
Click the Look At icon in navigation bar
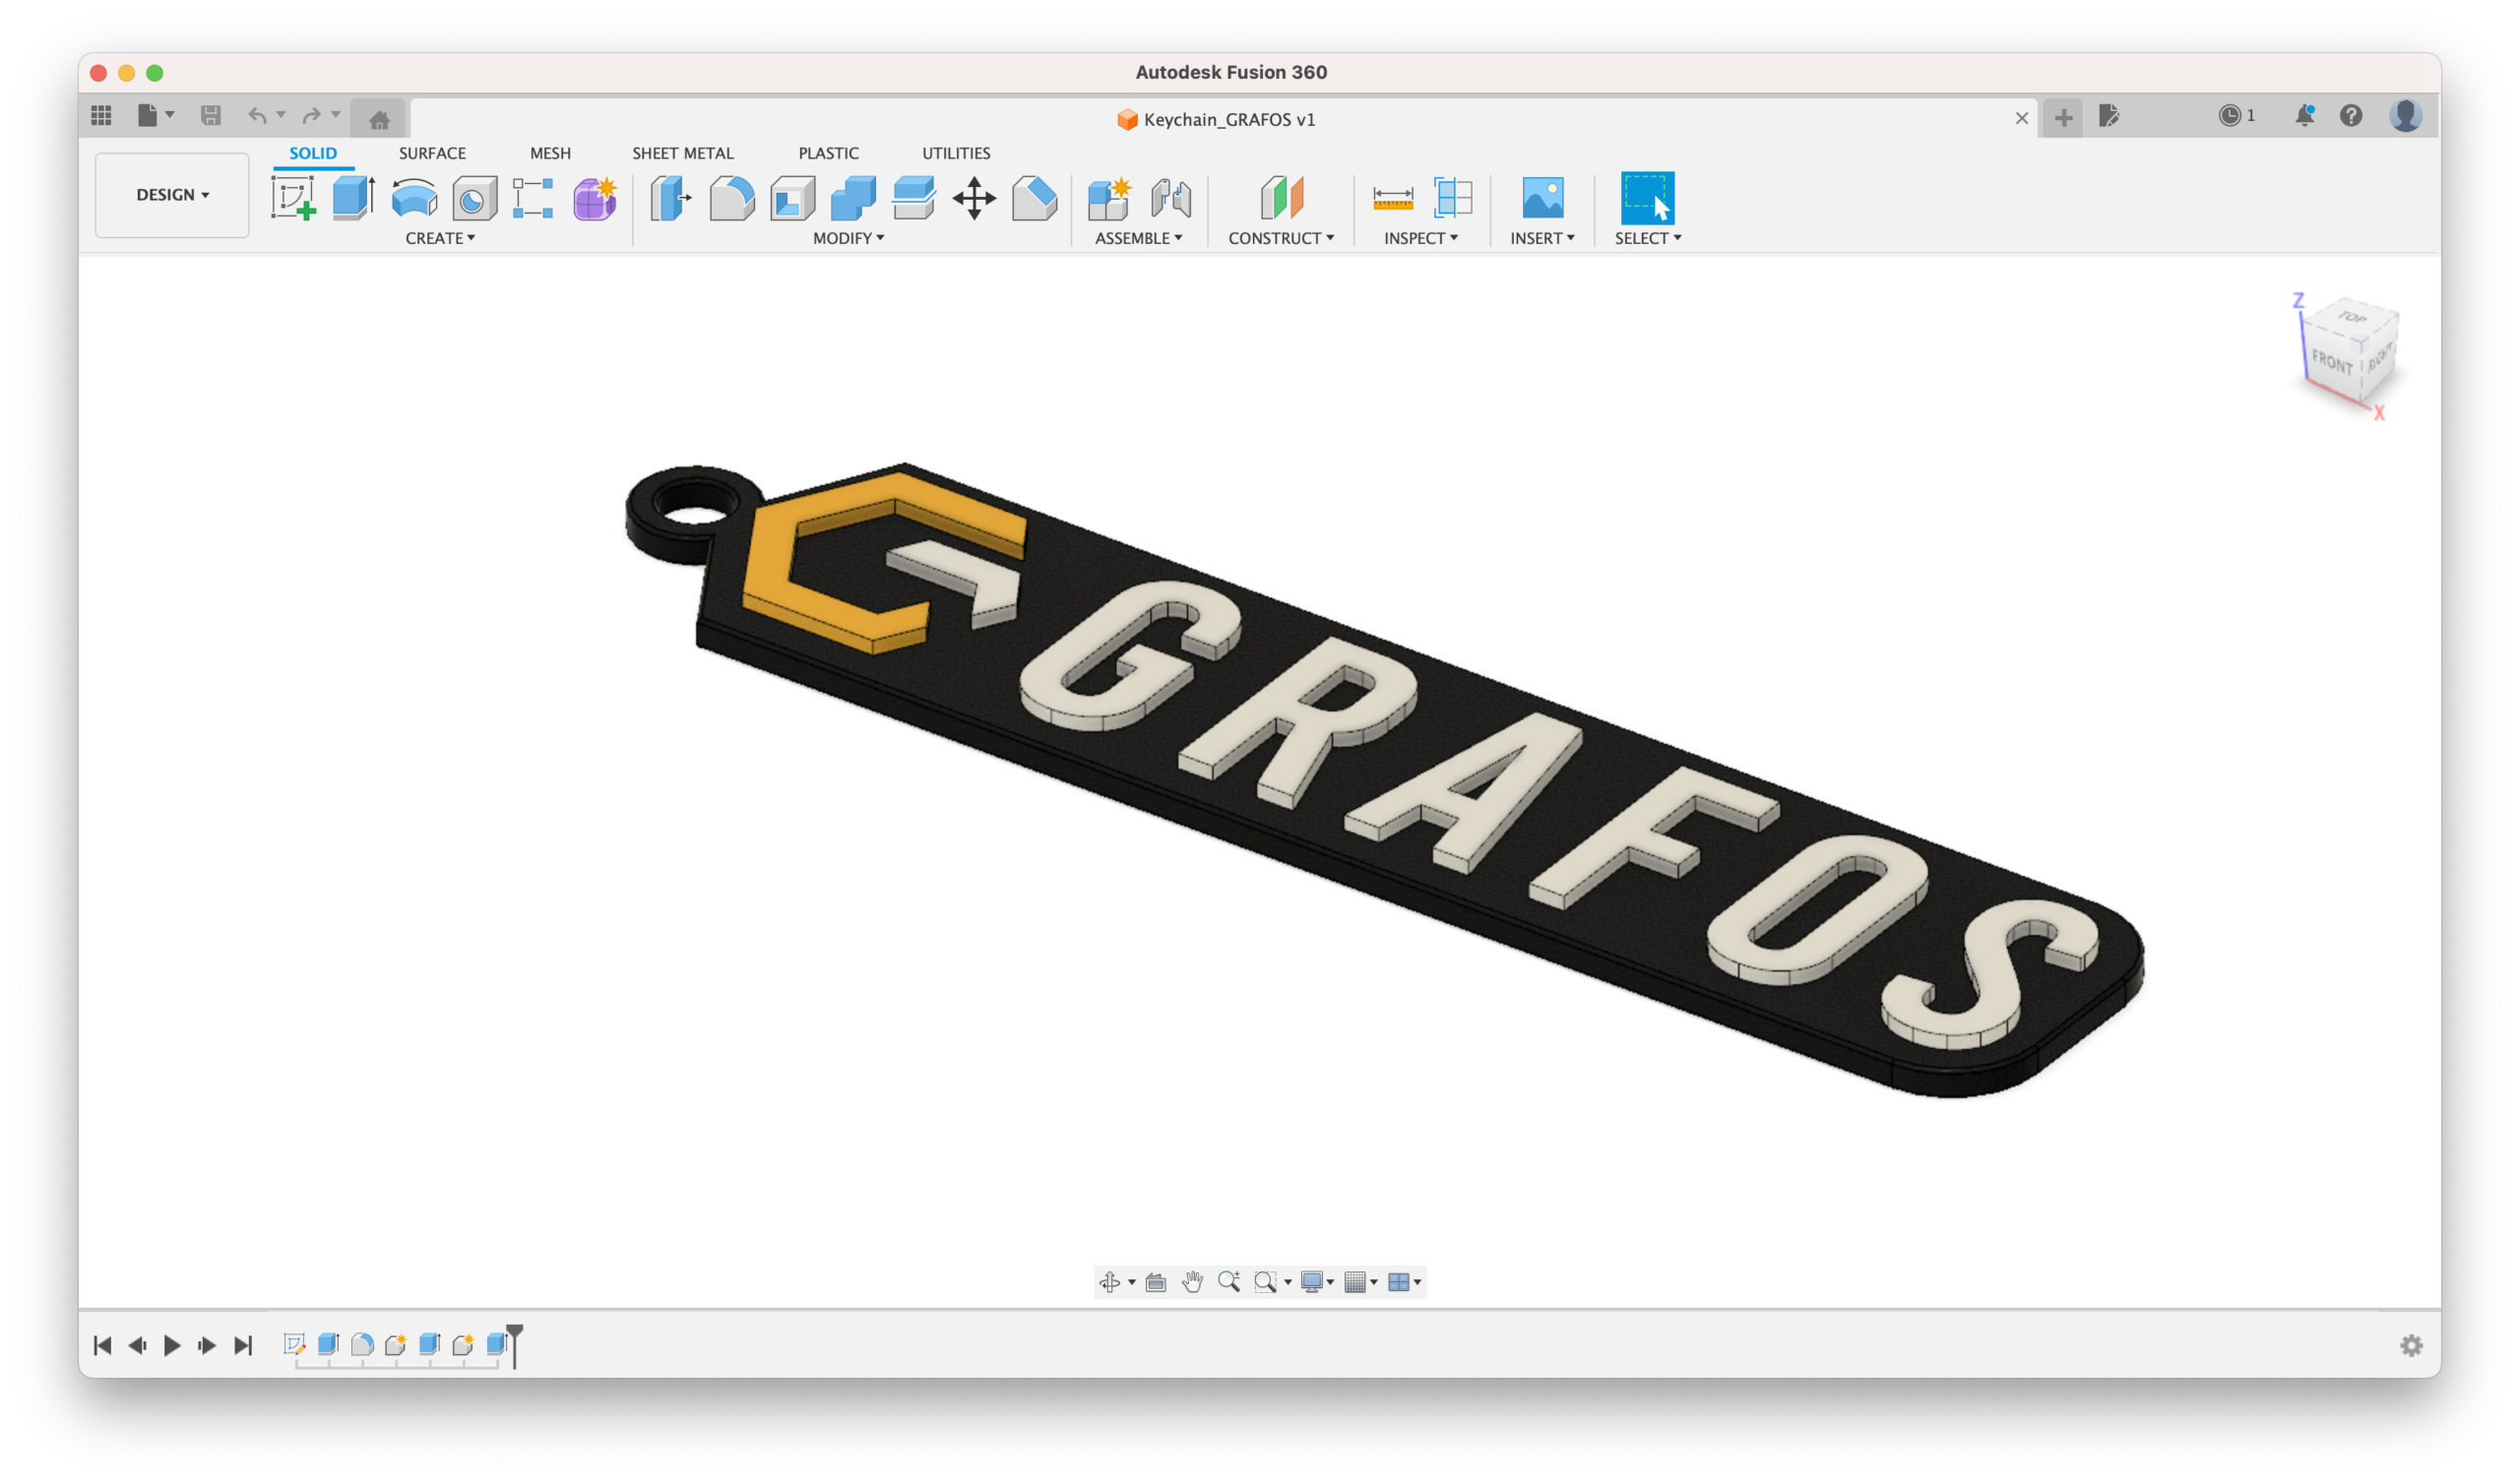[x=1156, y=1282]
